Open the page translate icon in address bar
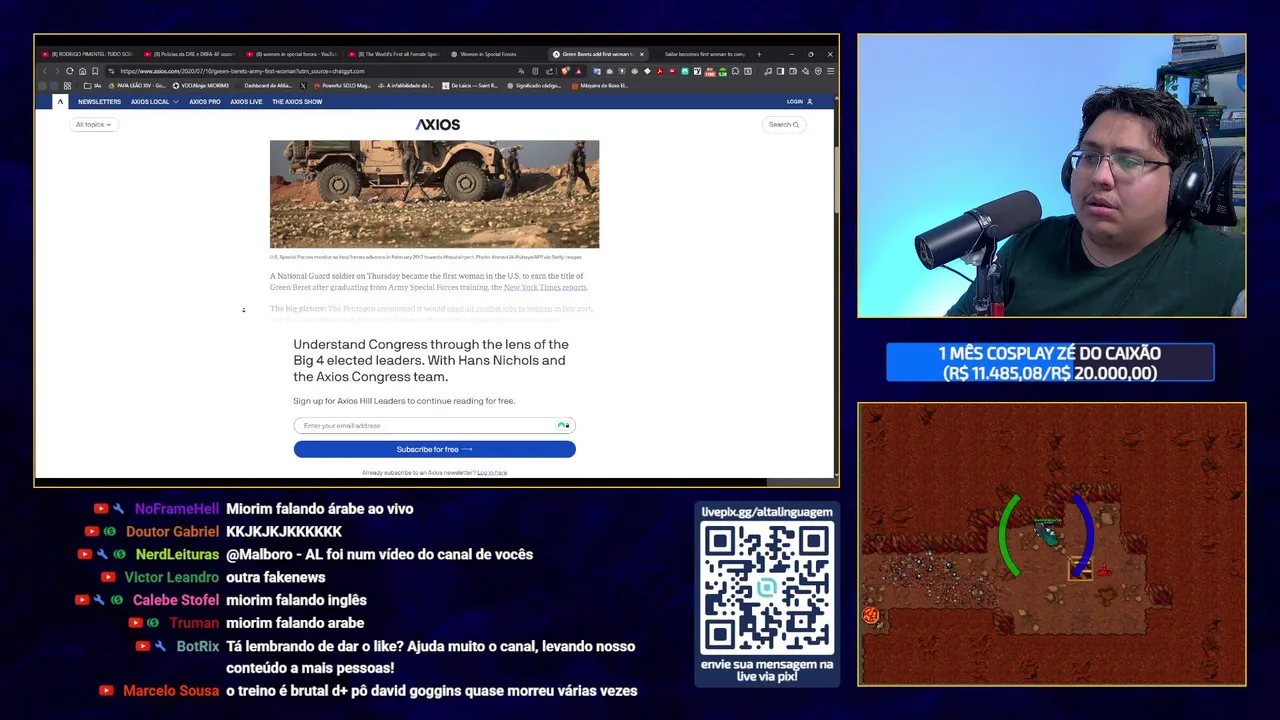 tap(521, 71)
